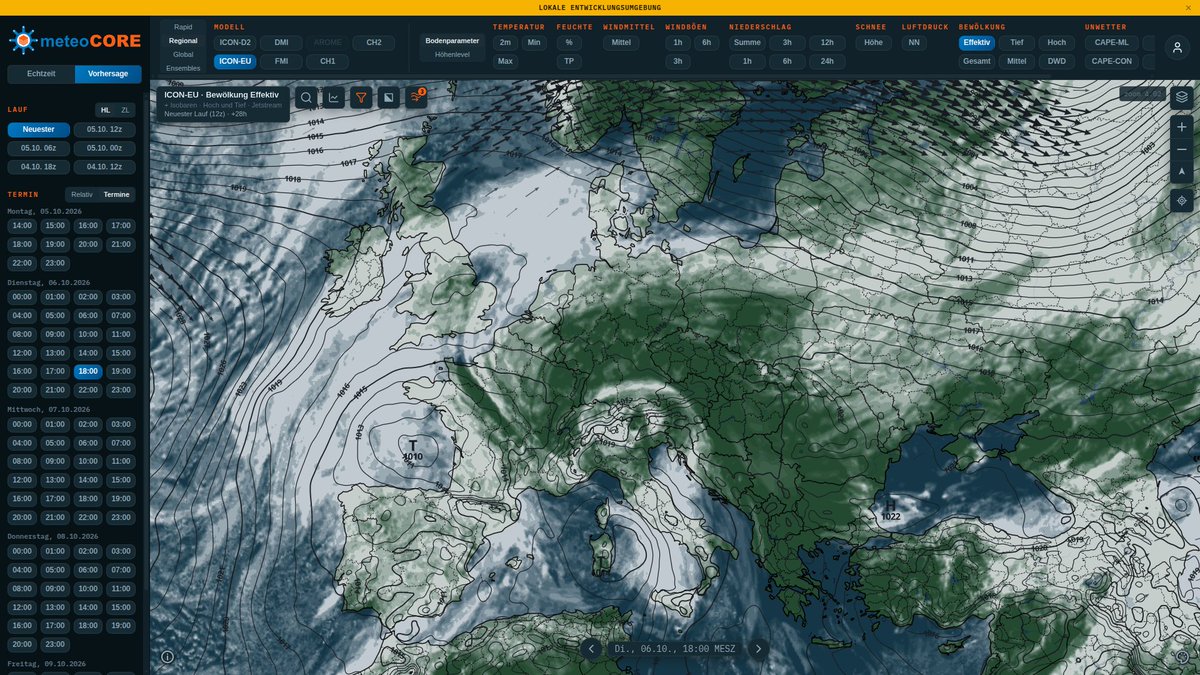Click the date label Di., 06.10., 18:00 MESZ
The width and height of the screenshot is (1200, 675).
675,649
